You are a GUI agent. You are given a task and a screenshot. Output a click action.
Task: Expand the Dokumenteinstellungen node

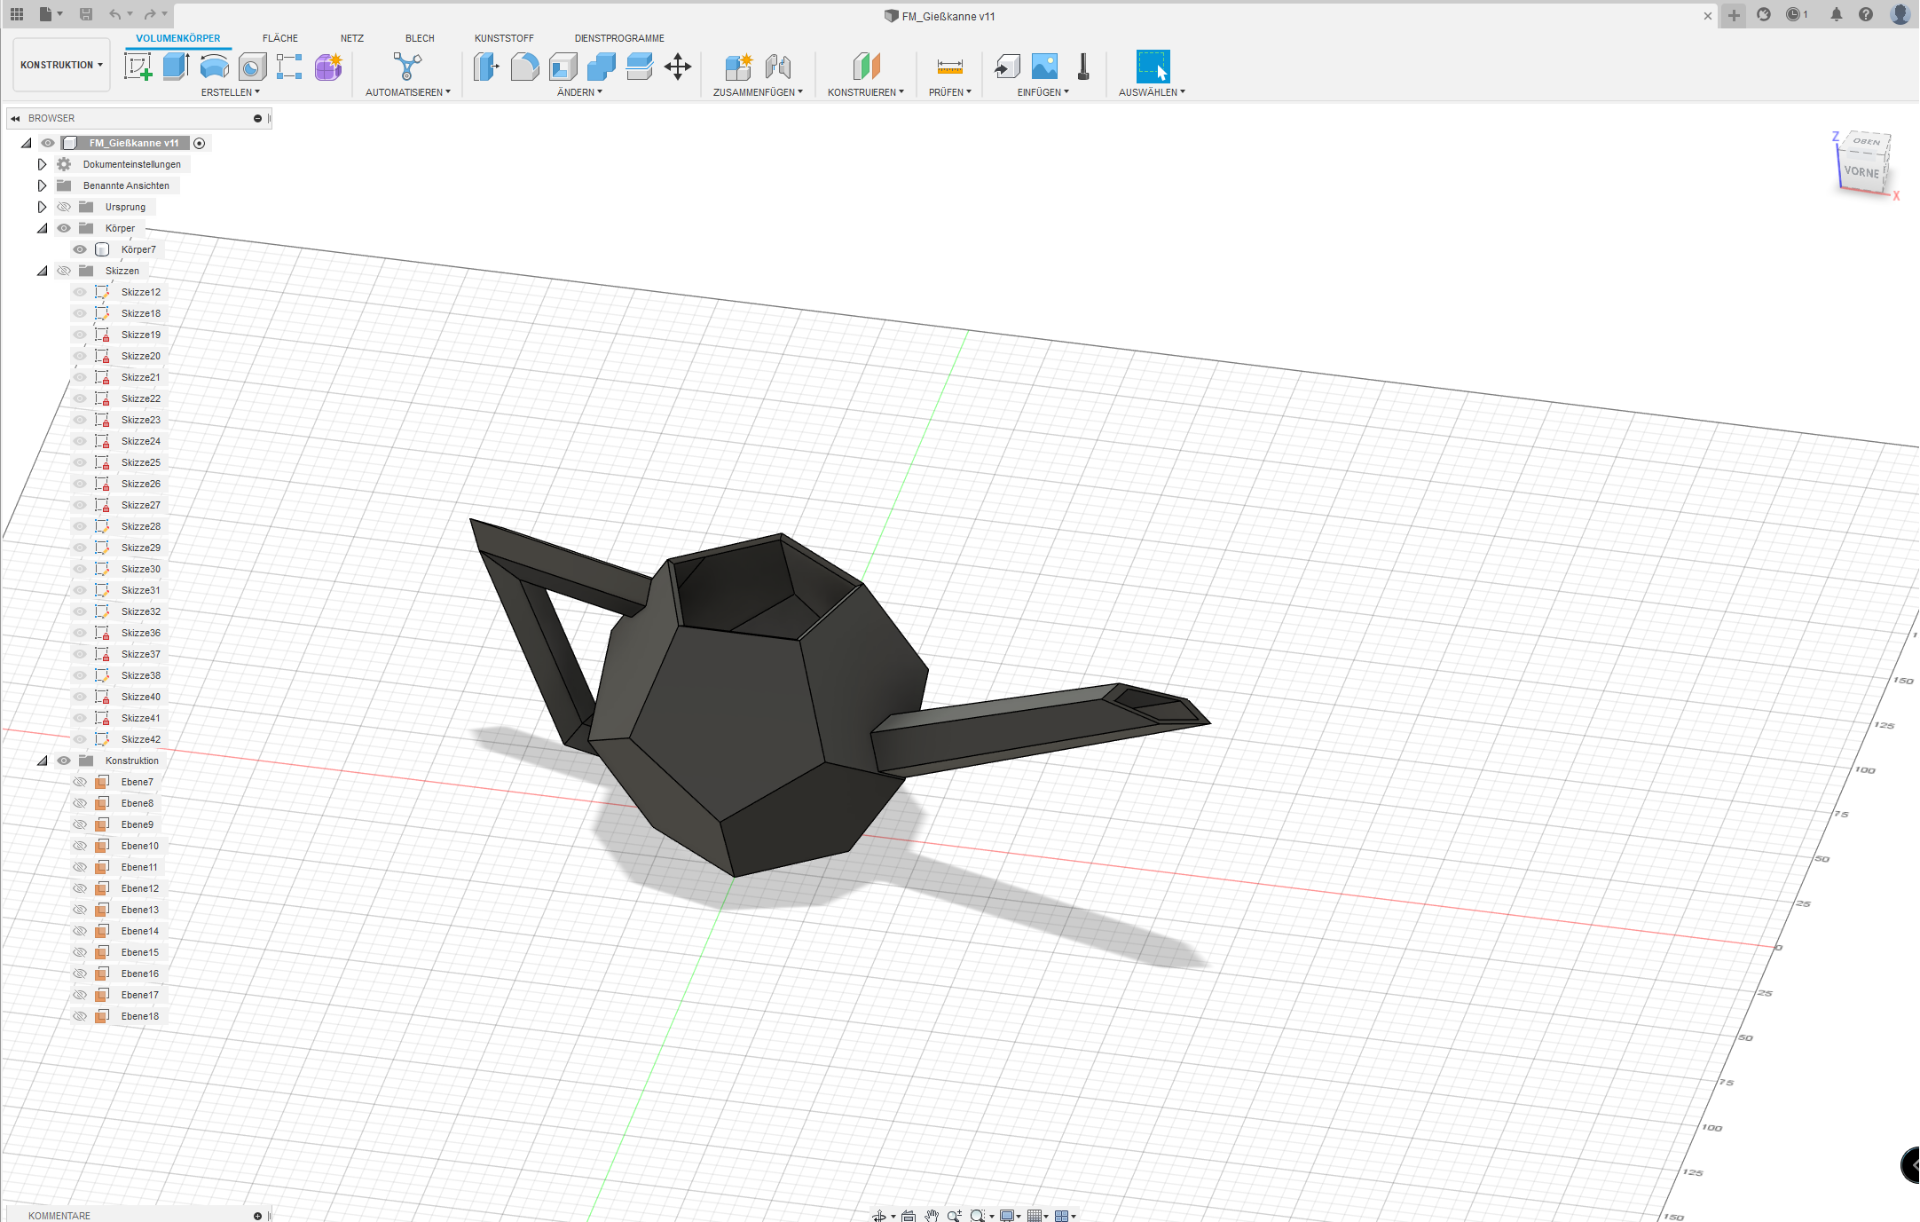click(42, 164)
